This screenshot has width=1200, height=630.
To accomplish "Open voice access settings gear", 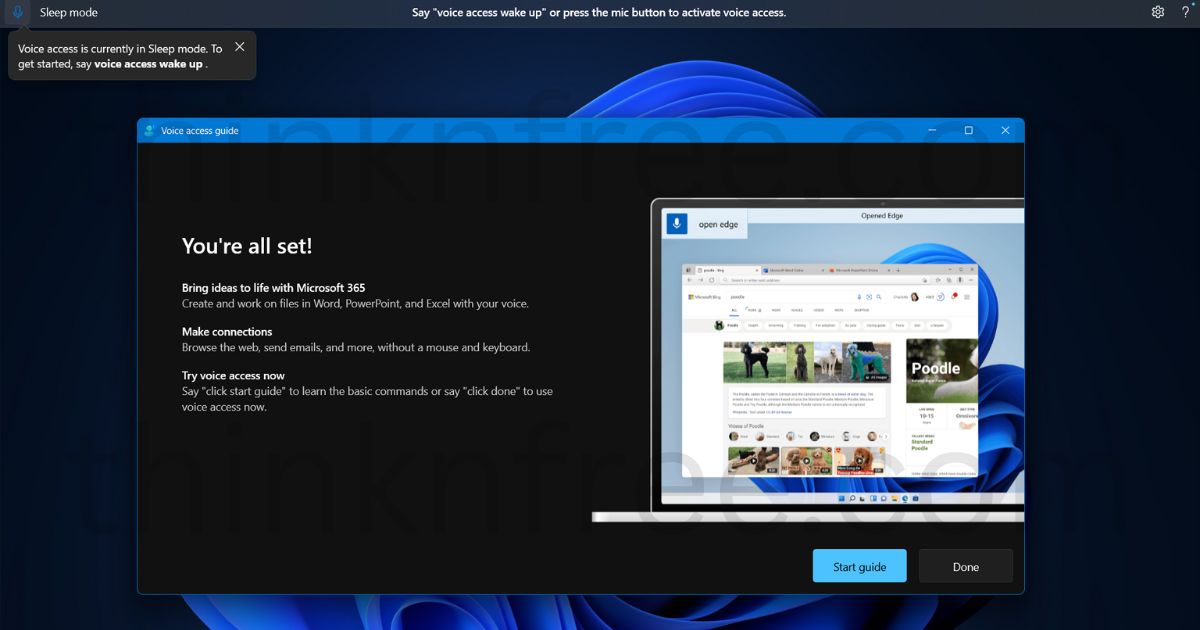I will (x=1158, y=12).
